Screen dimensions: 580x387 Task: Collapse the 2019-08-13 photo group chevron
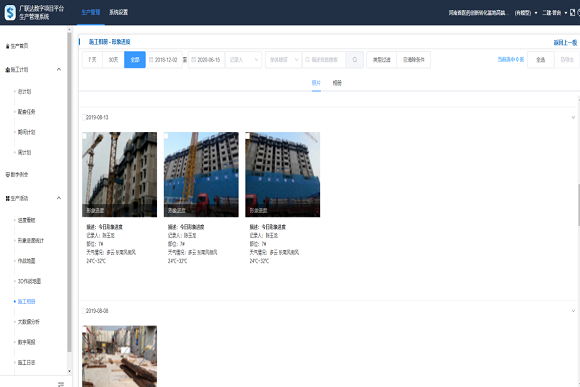(573, 117)
